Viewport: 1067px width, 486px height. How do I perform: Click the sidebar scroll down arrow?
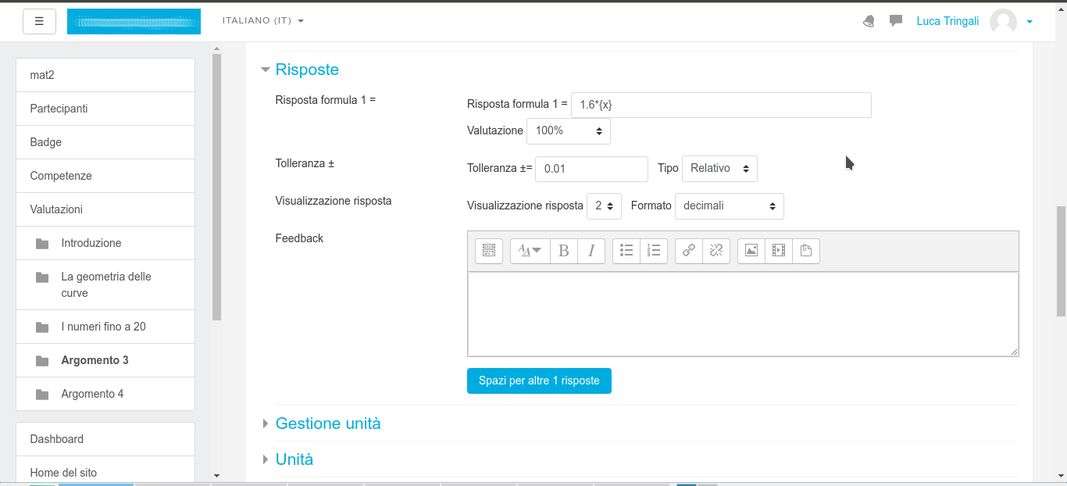[x=216, y=475]
